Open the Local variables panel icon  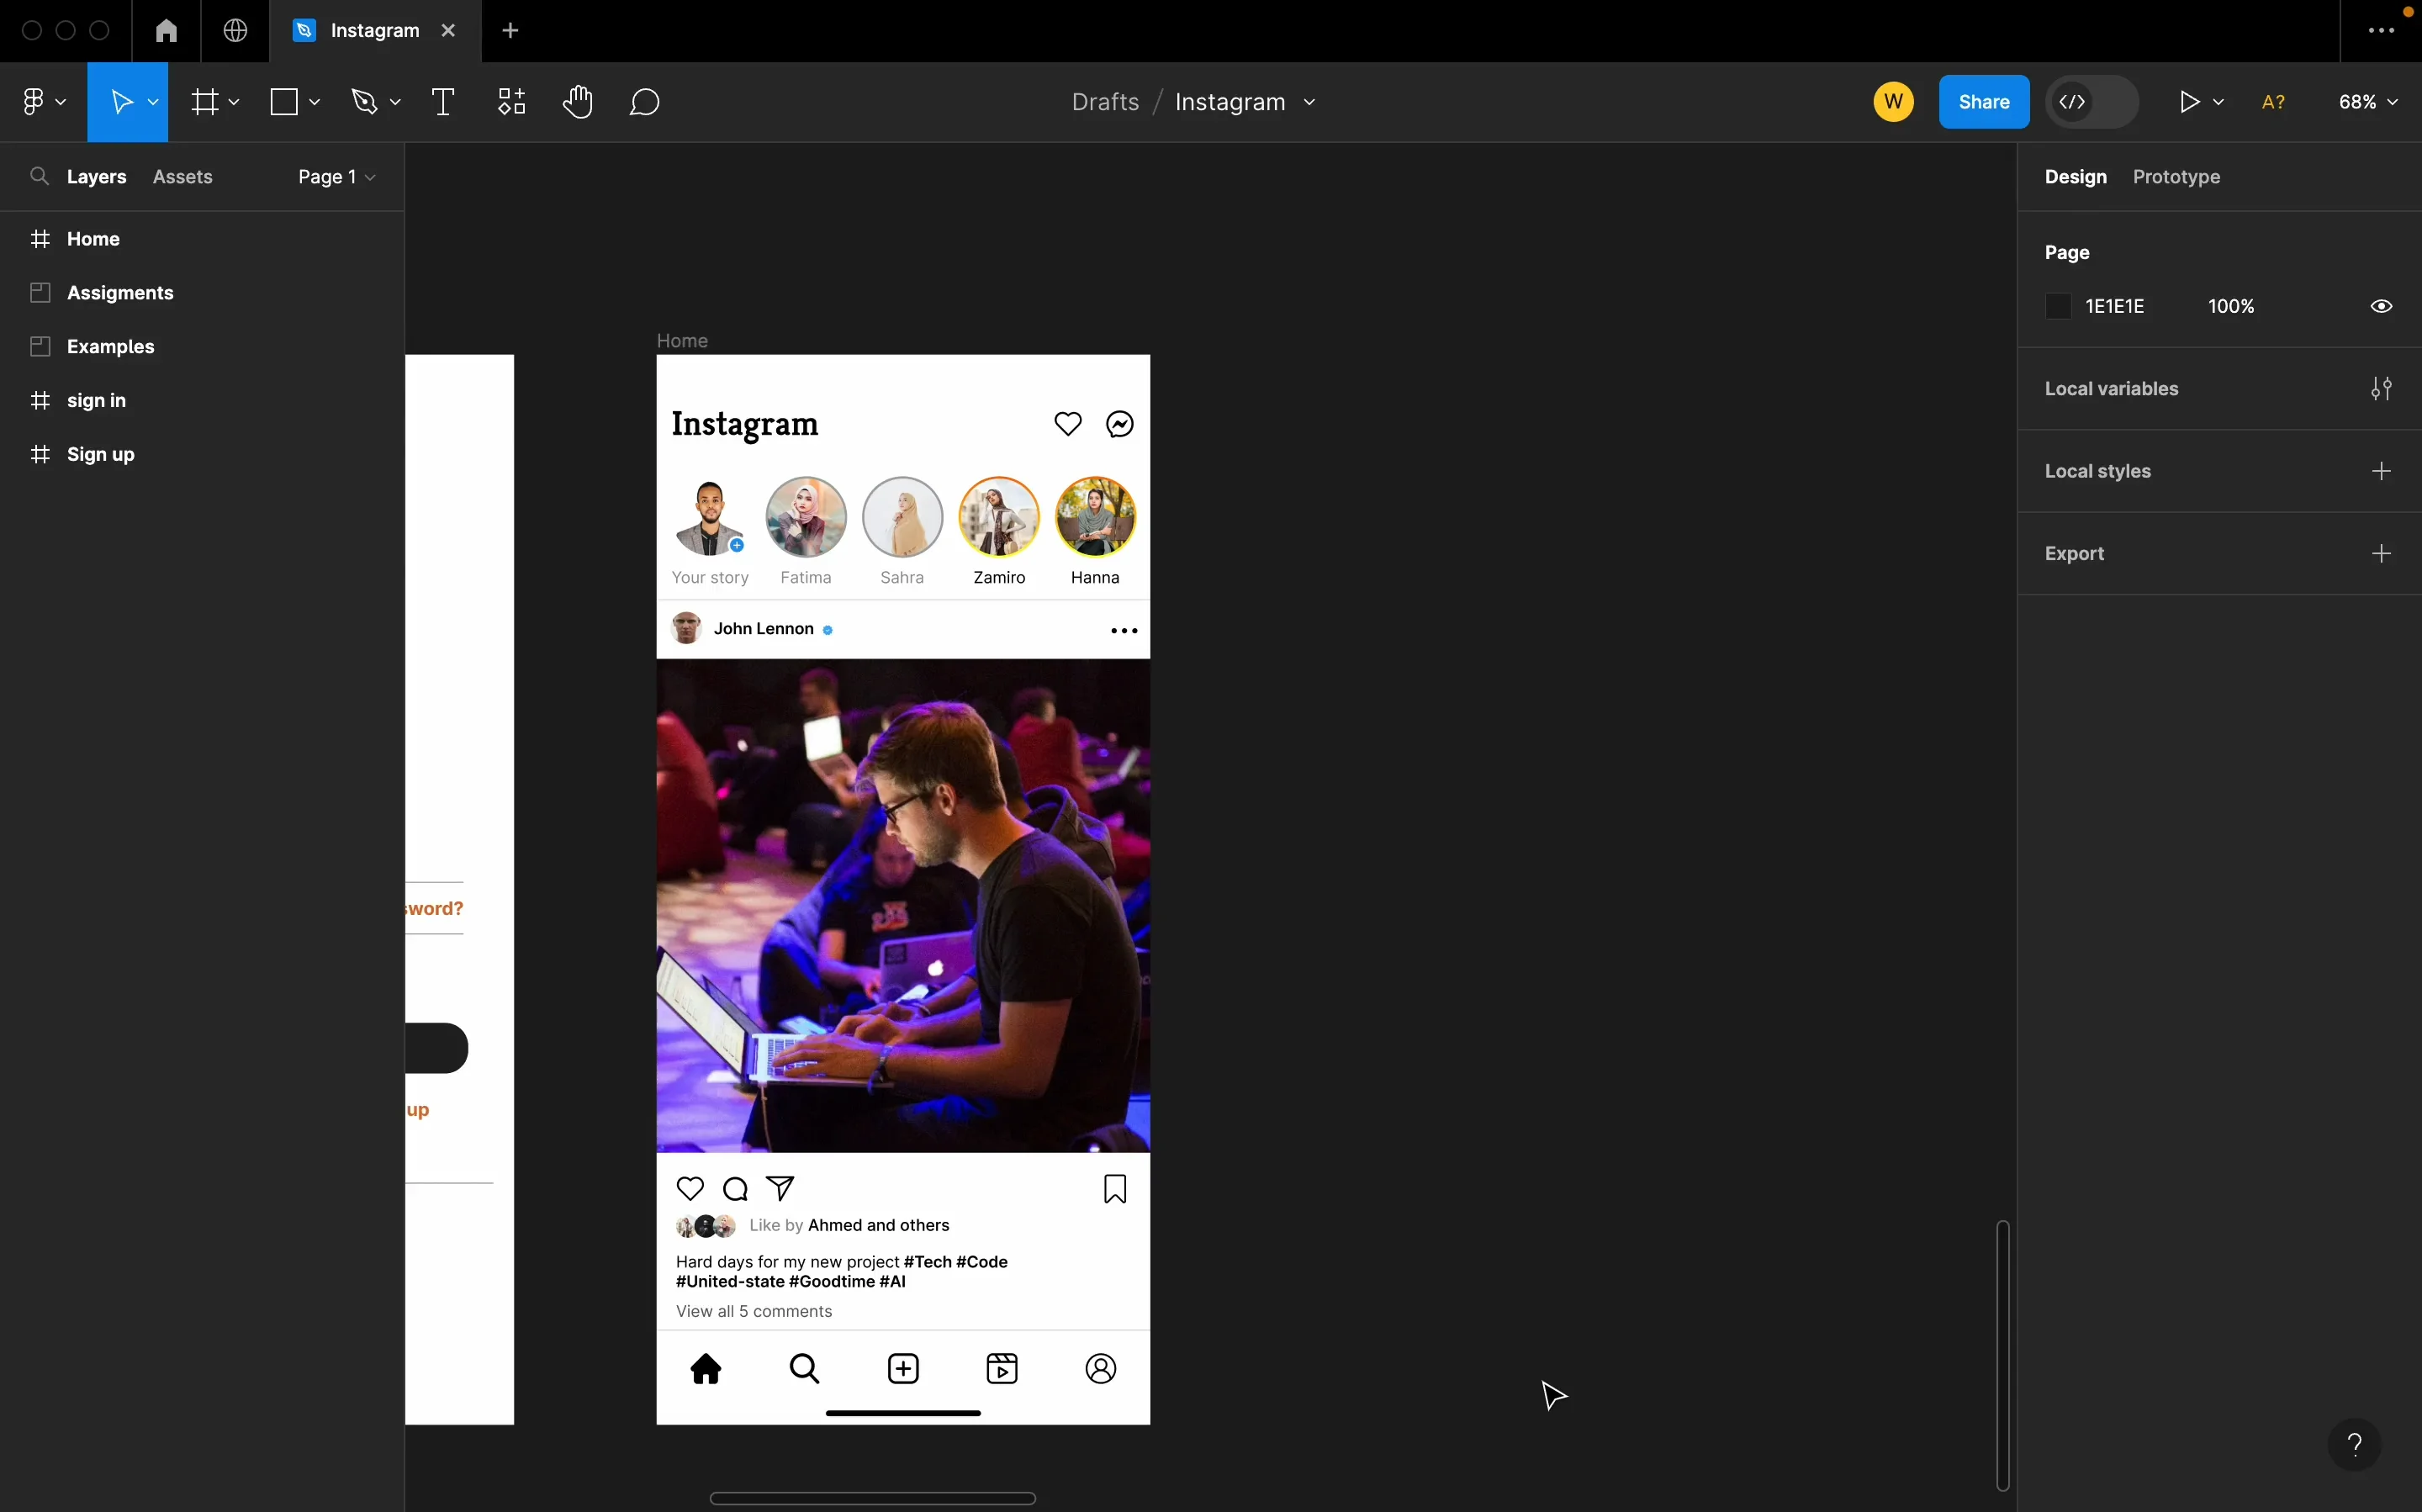(2381, 389)
